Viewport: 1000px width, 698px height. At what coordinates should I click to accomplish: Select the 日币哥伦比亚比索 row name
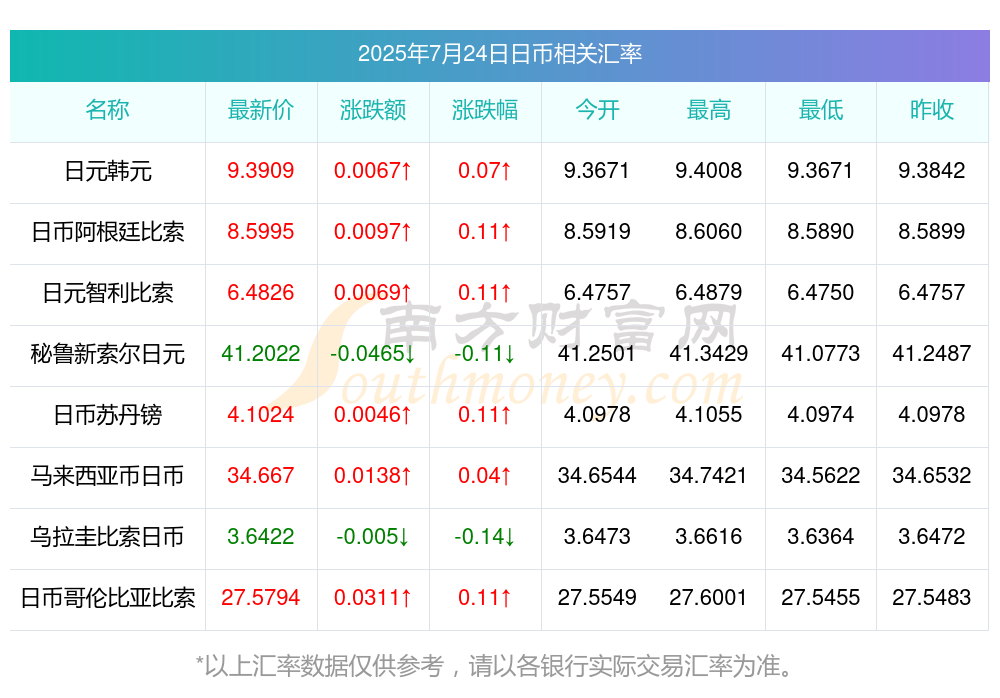(x=108, y=598)
